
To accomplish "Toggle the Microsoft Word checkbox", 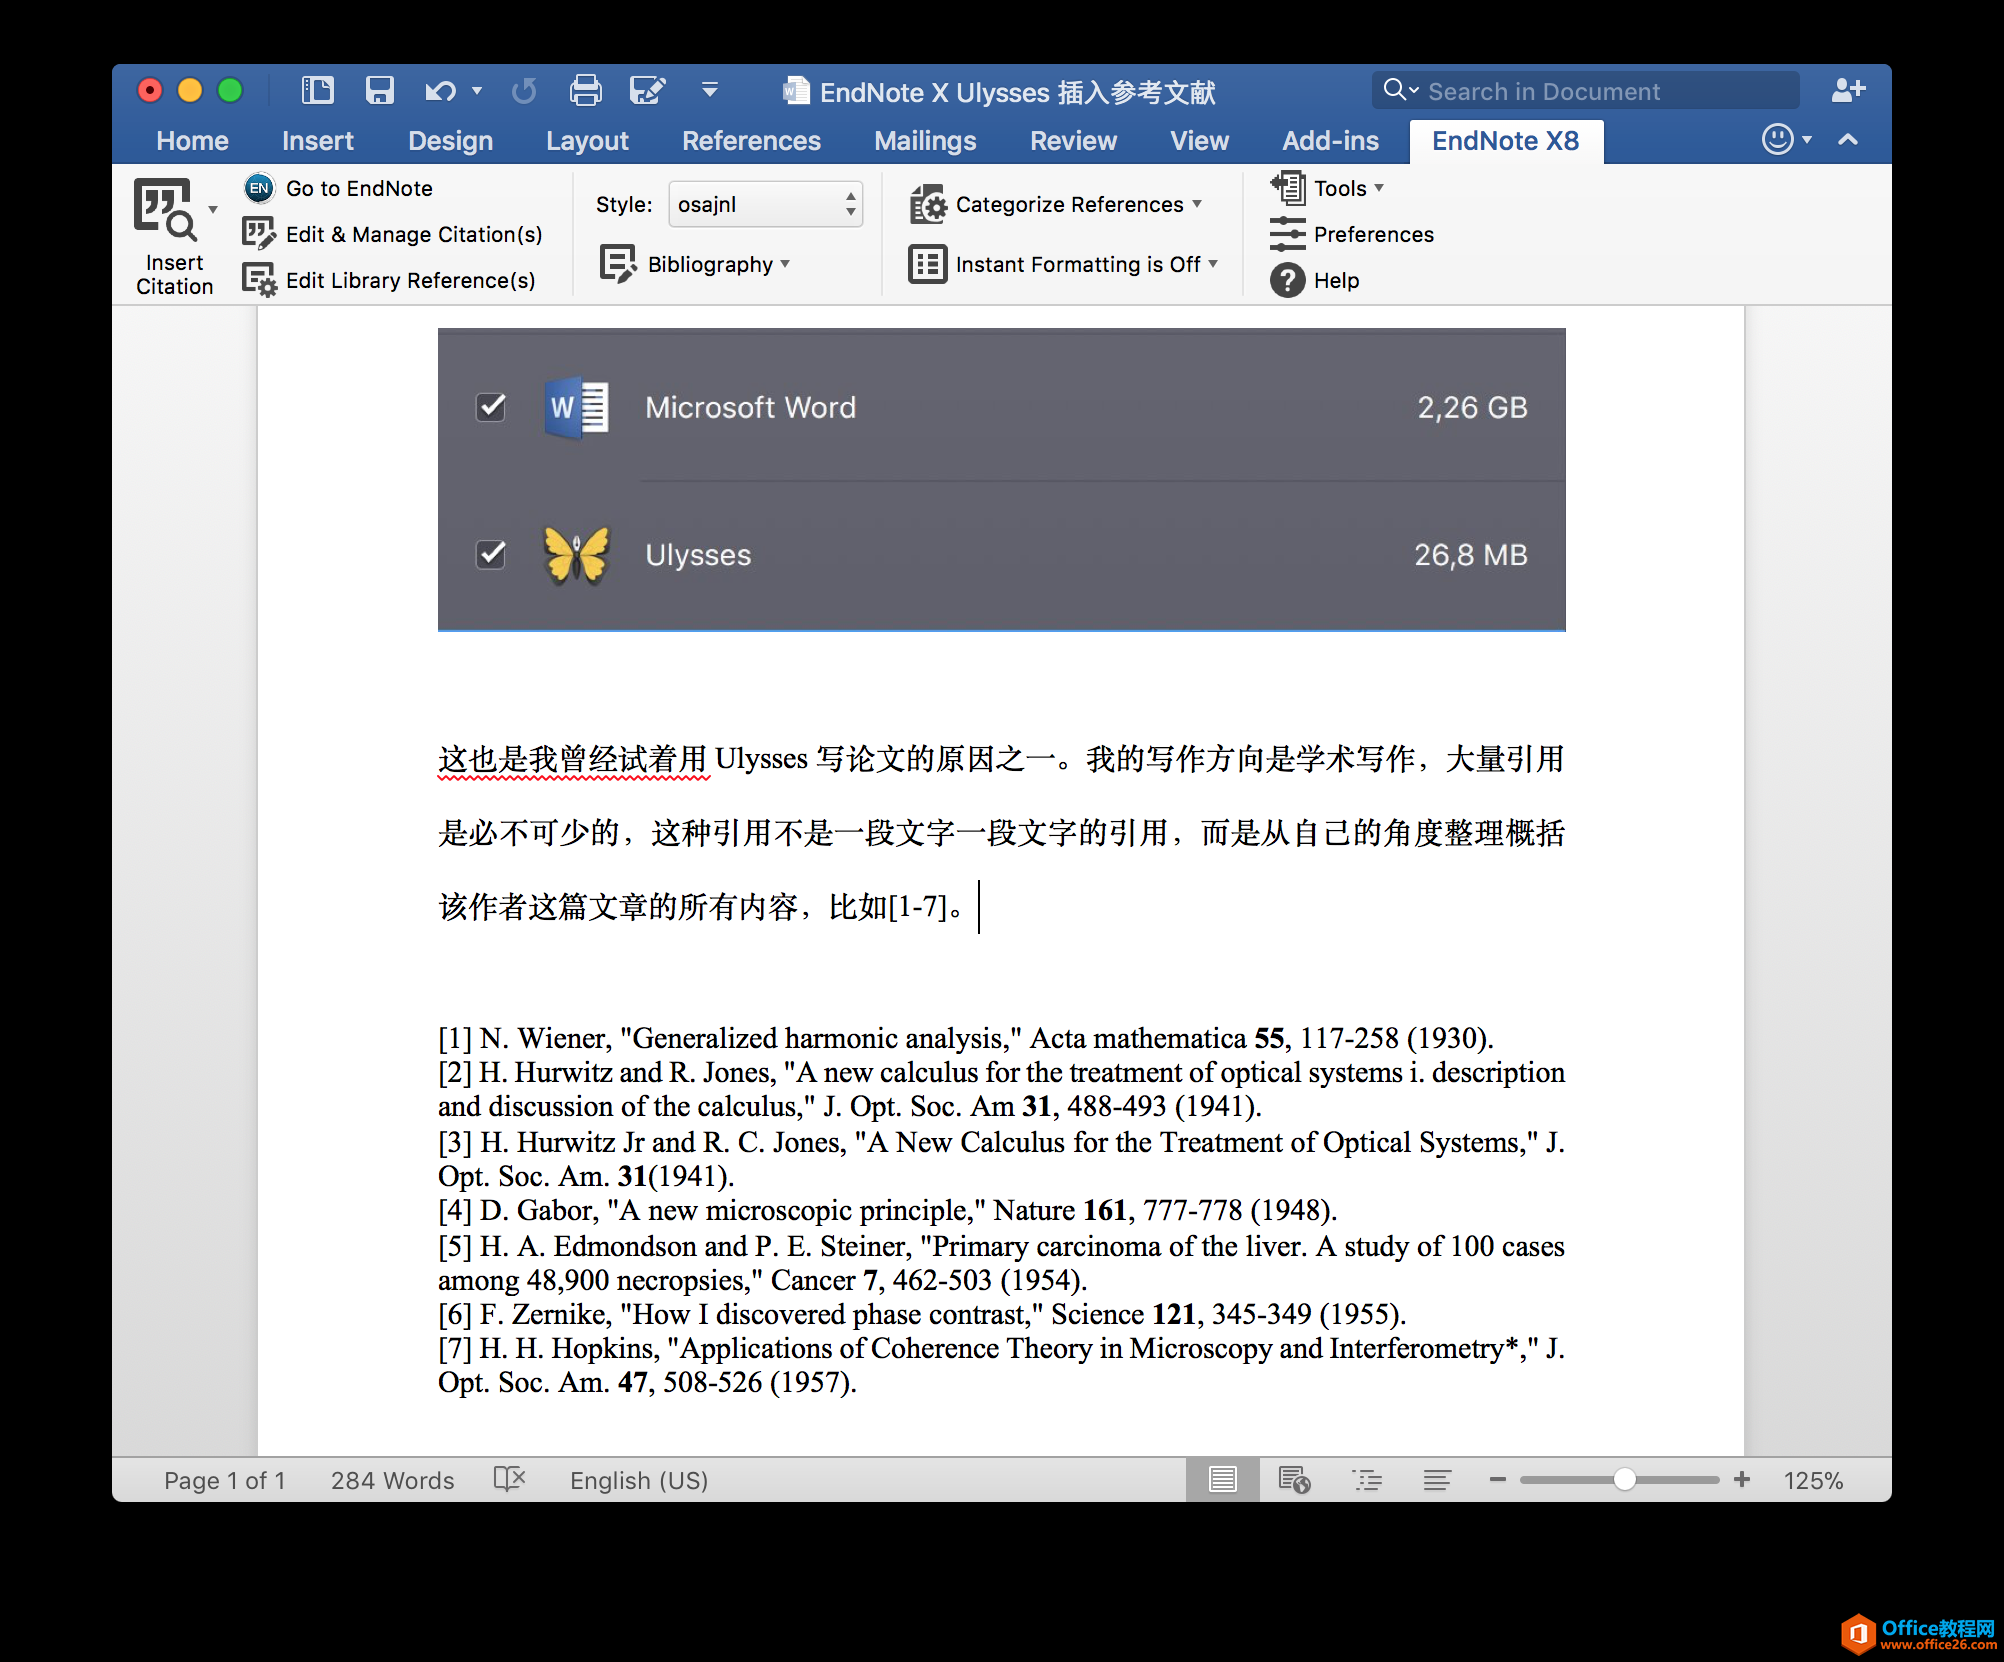I will (x=490, y=407).
